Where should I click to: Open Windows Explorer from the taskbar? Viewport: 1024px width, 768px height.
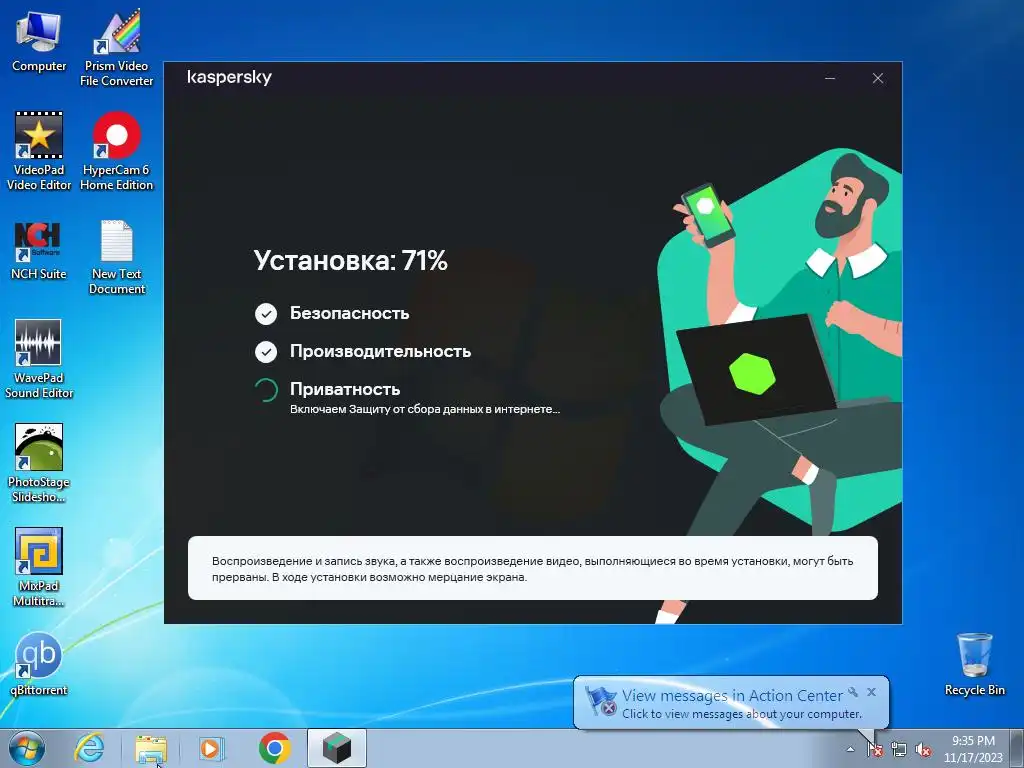151,748
